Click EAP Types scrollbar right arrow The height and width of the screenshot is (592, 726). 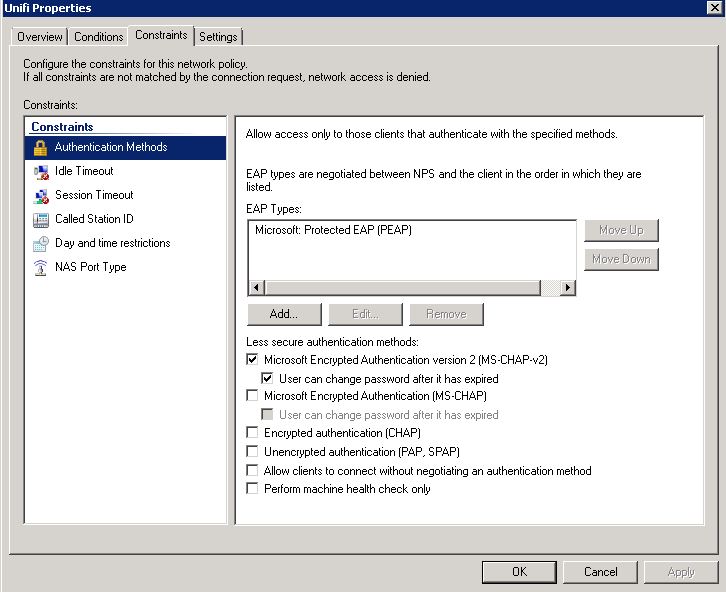point(568,287)
